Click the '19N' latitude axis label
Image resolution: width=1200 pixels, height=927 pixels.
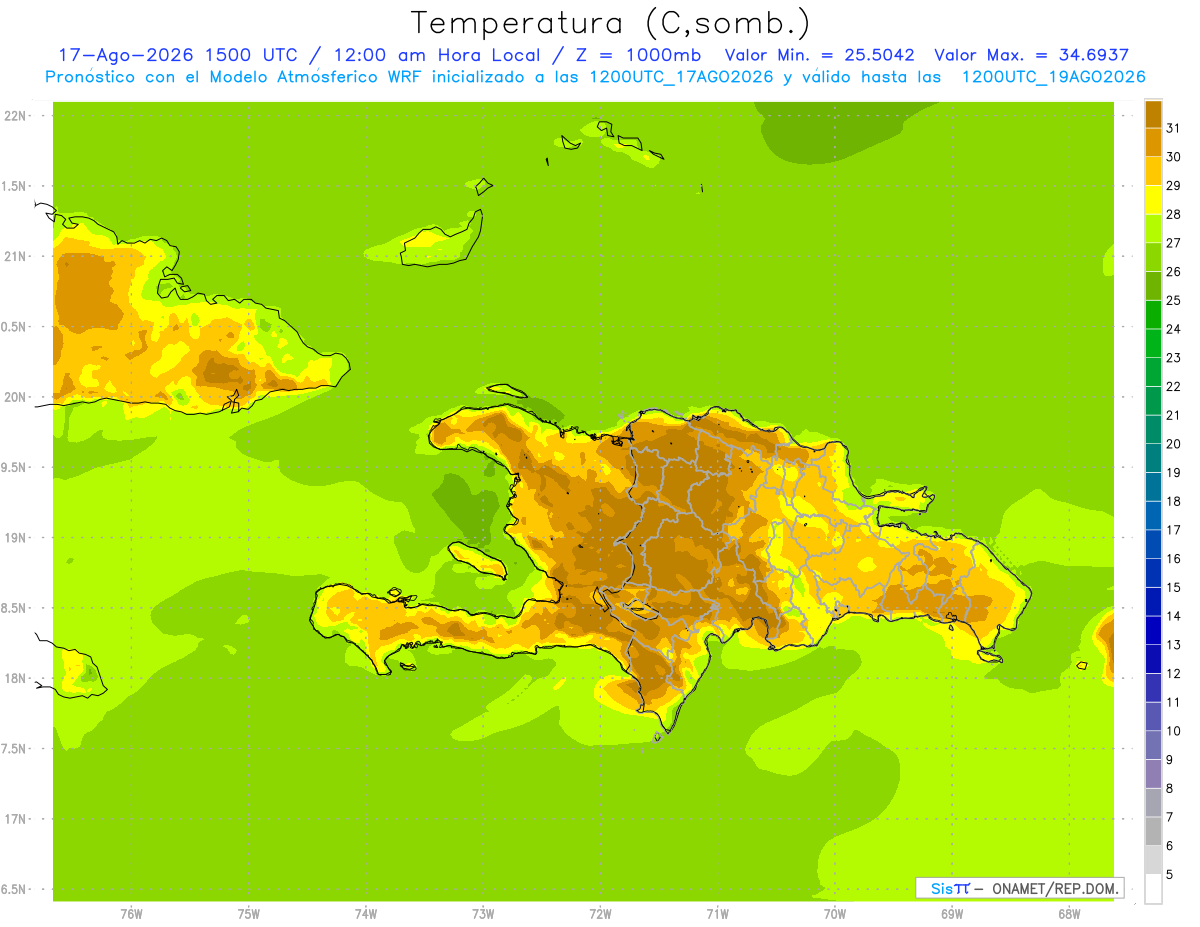pos(14,538)
